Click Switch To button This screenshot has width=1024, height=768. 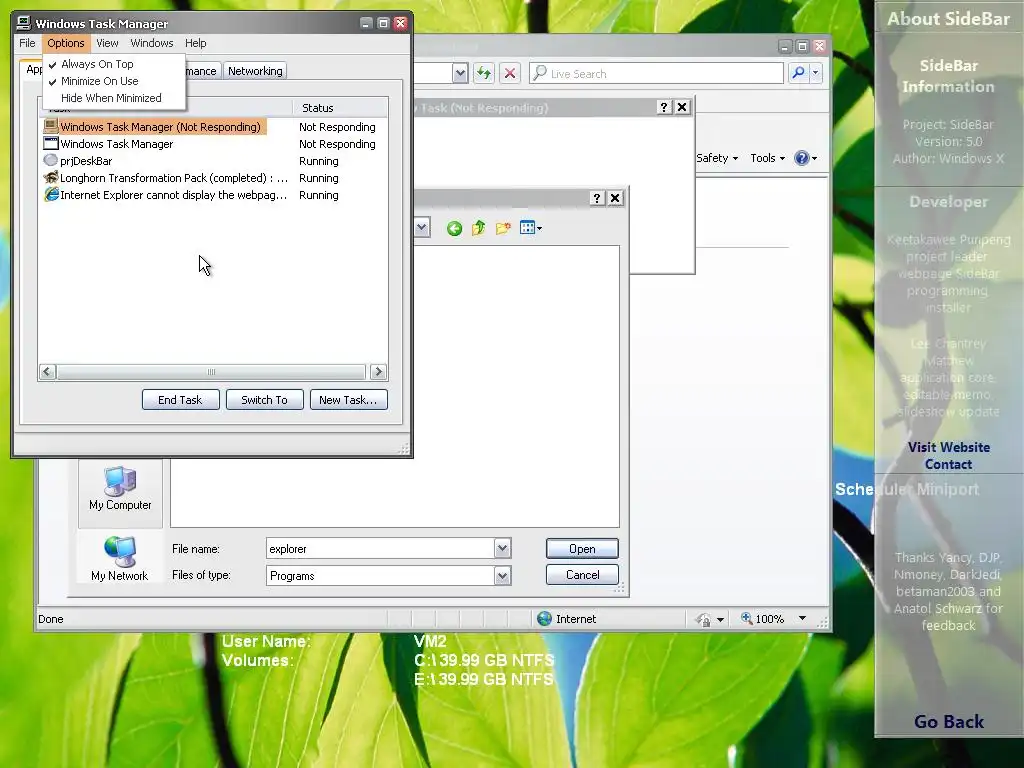pos(264,400)
